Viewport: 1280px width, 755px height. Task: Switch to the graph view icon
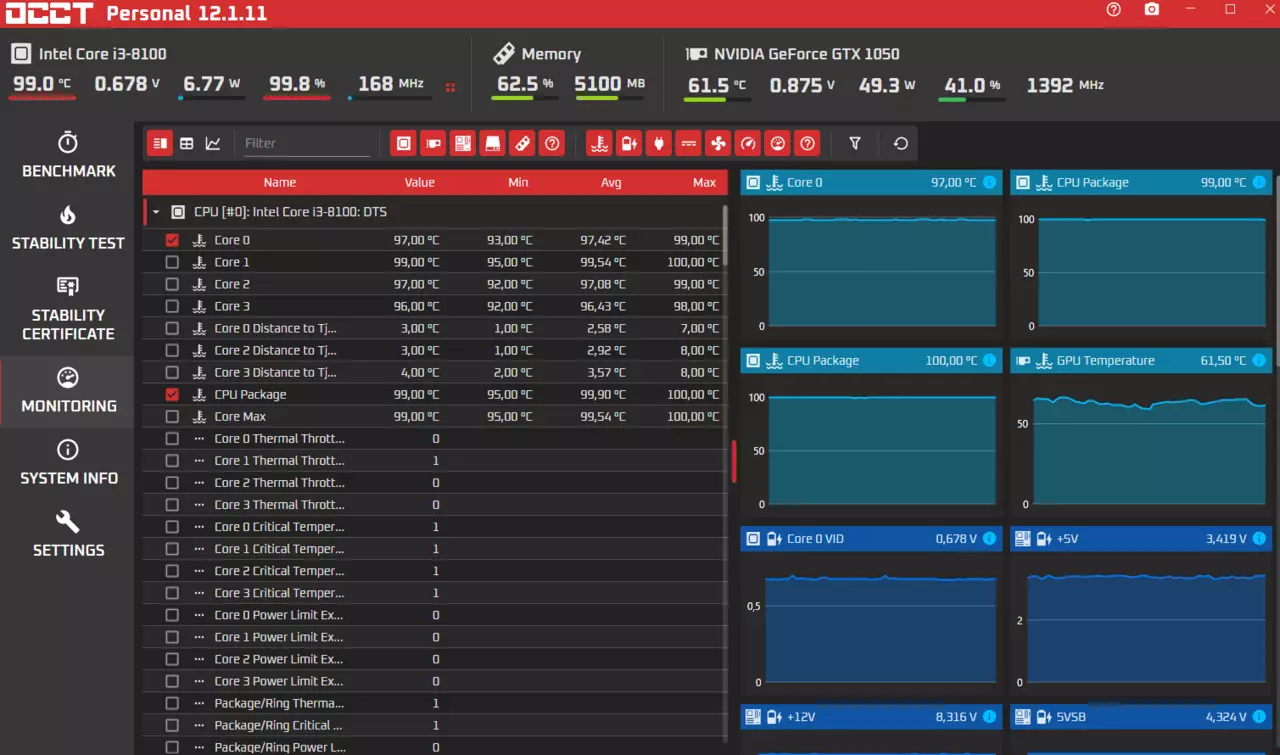(x=213, y=143)
